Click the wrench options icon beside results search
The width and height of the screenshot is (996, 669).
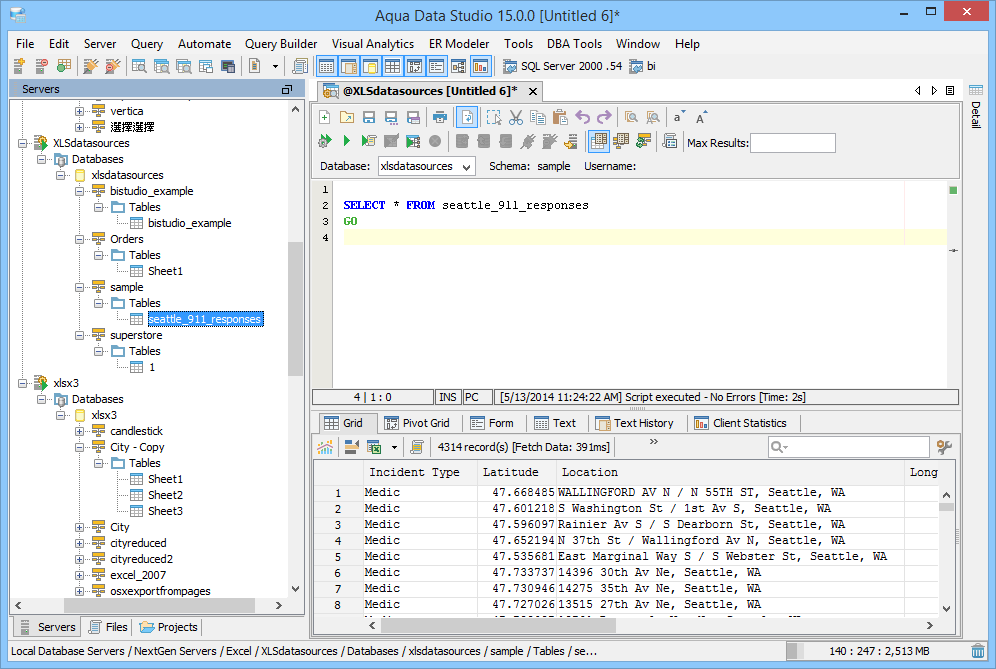945,447
